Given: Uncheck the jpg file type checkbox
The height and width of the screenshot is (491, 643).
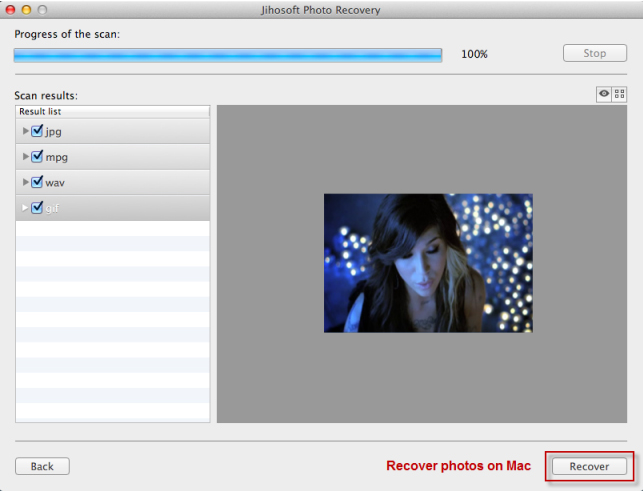Looking at the screenshot, I should [37, 131].
